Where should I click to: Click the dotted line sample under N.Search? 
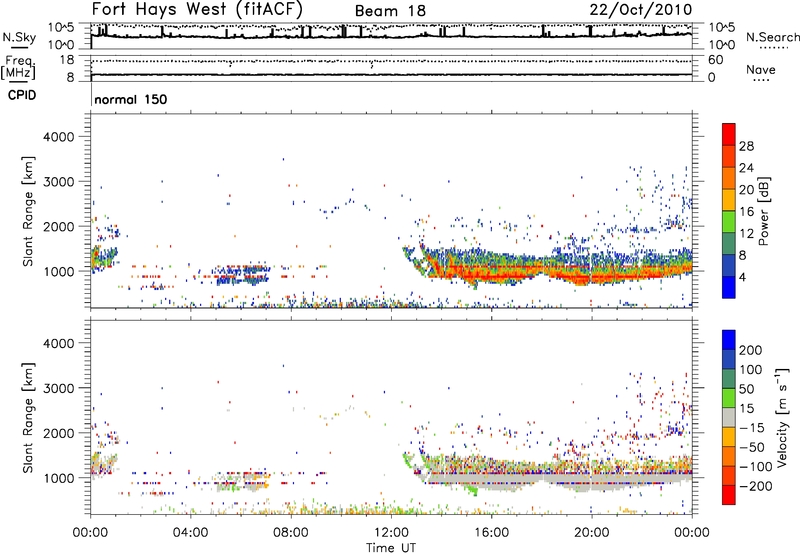click(773, 47)
